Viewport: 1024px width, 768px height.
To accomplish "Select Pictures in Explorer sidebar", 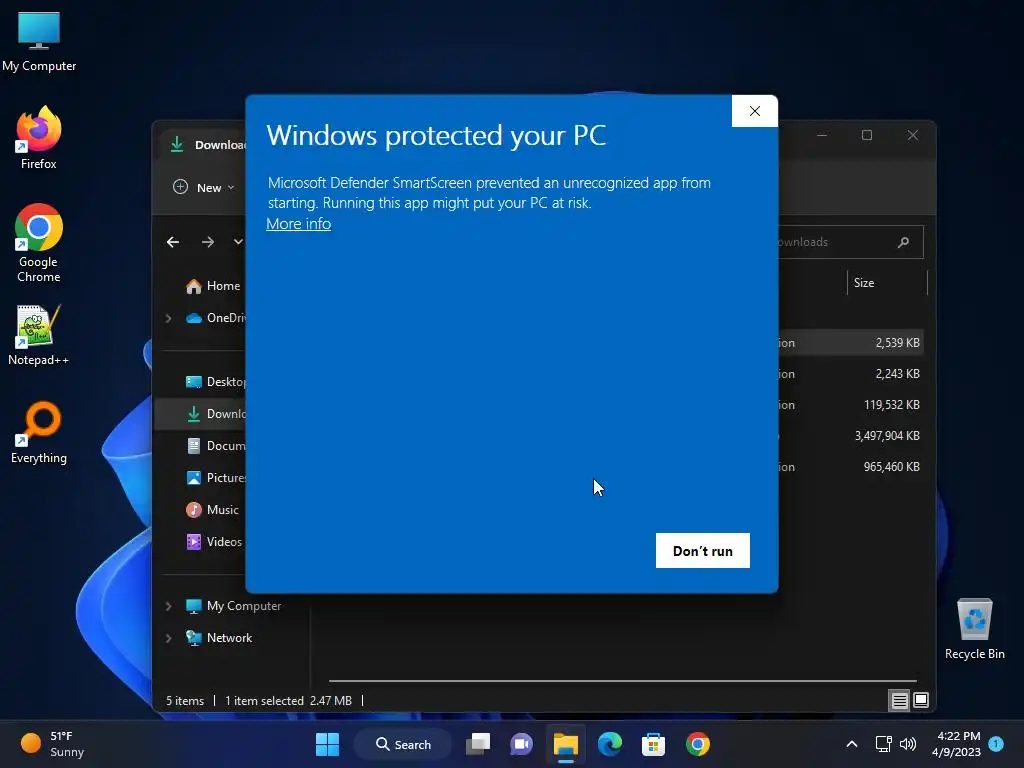I will click(x=215, y=478).
